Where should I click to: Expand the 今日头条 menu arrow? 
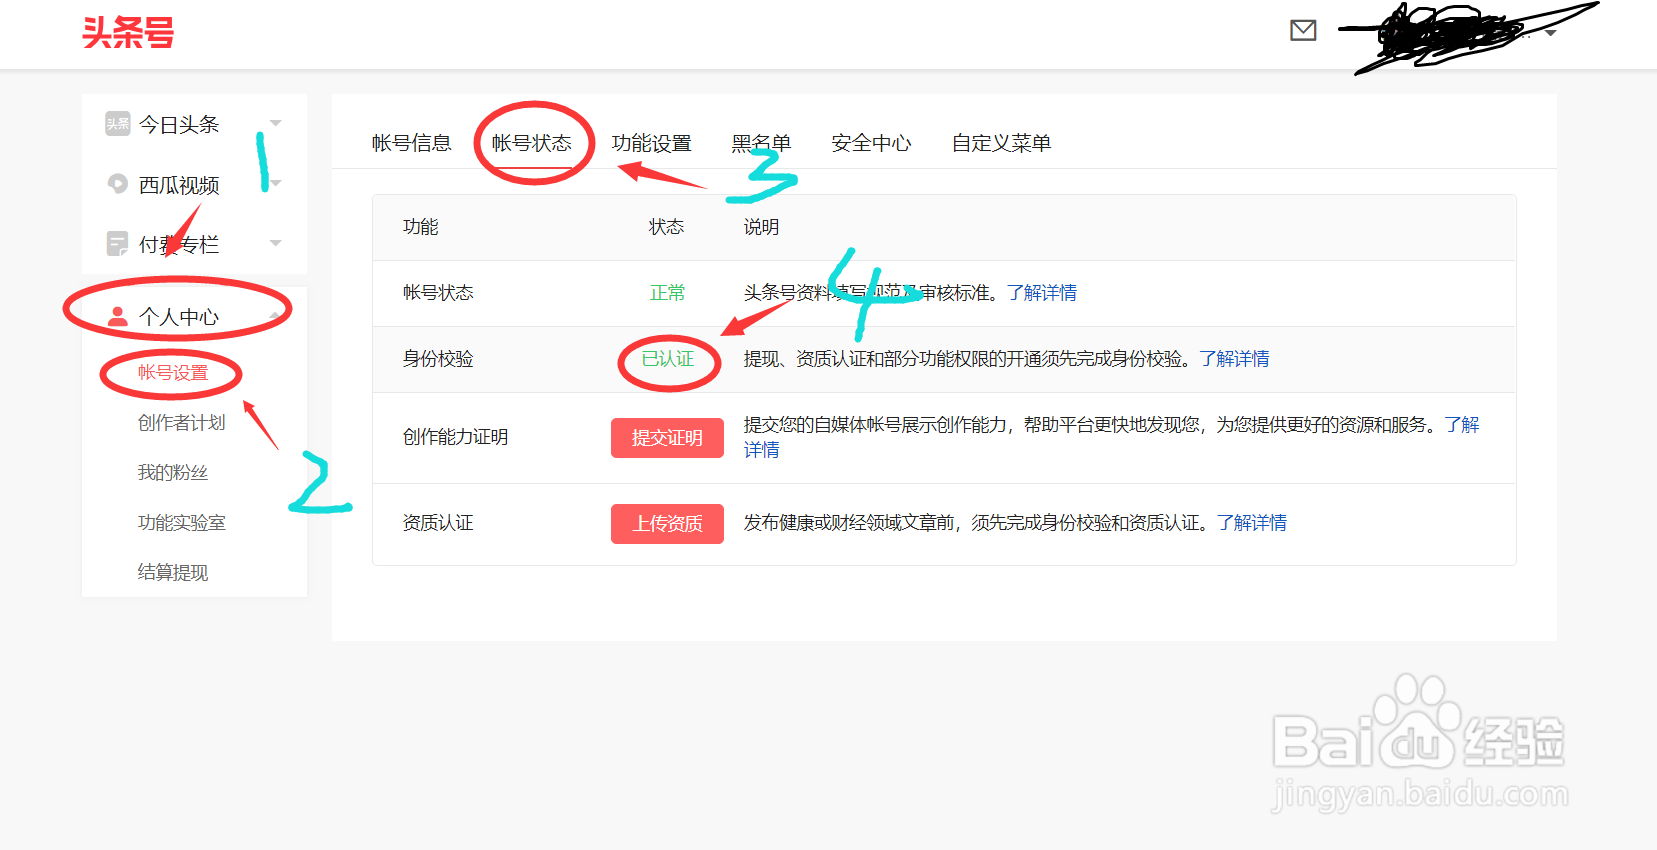coord(276,123)
